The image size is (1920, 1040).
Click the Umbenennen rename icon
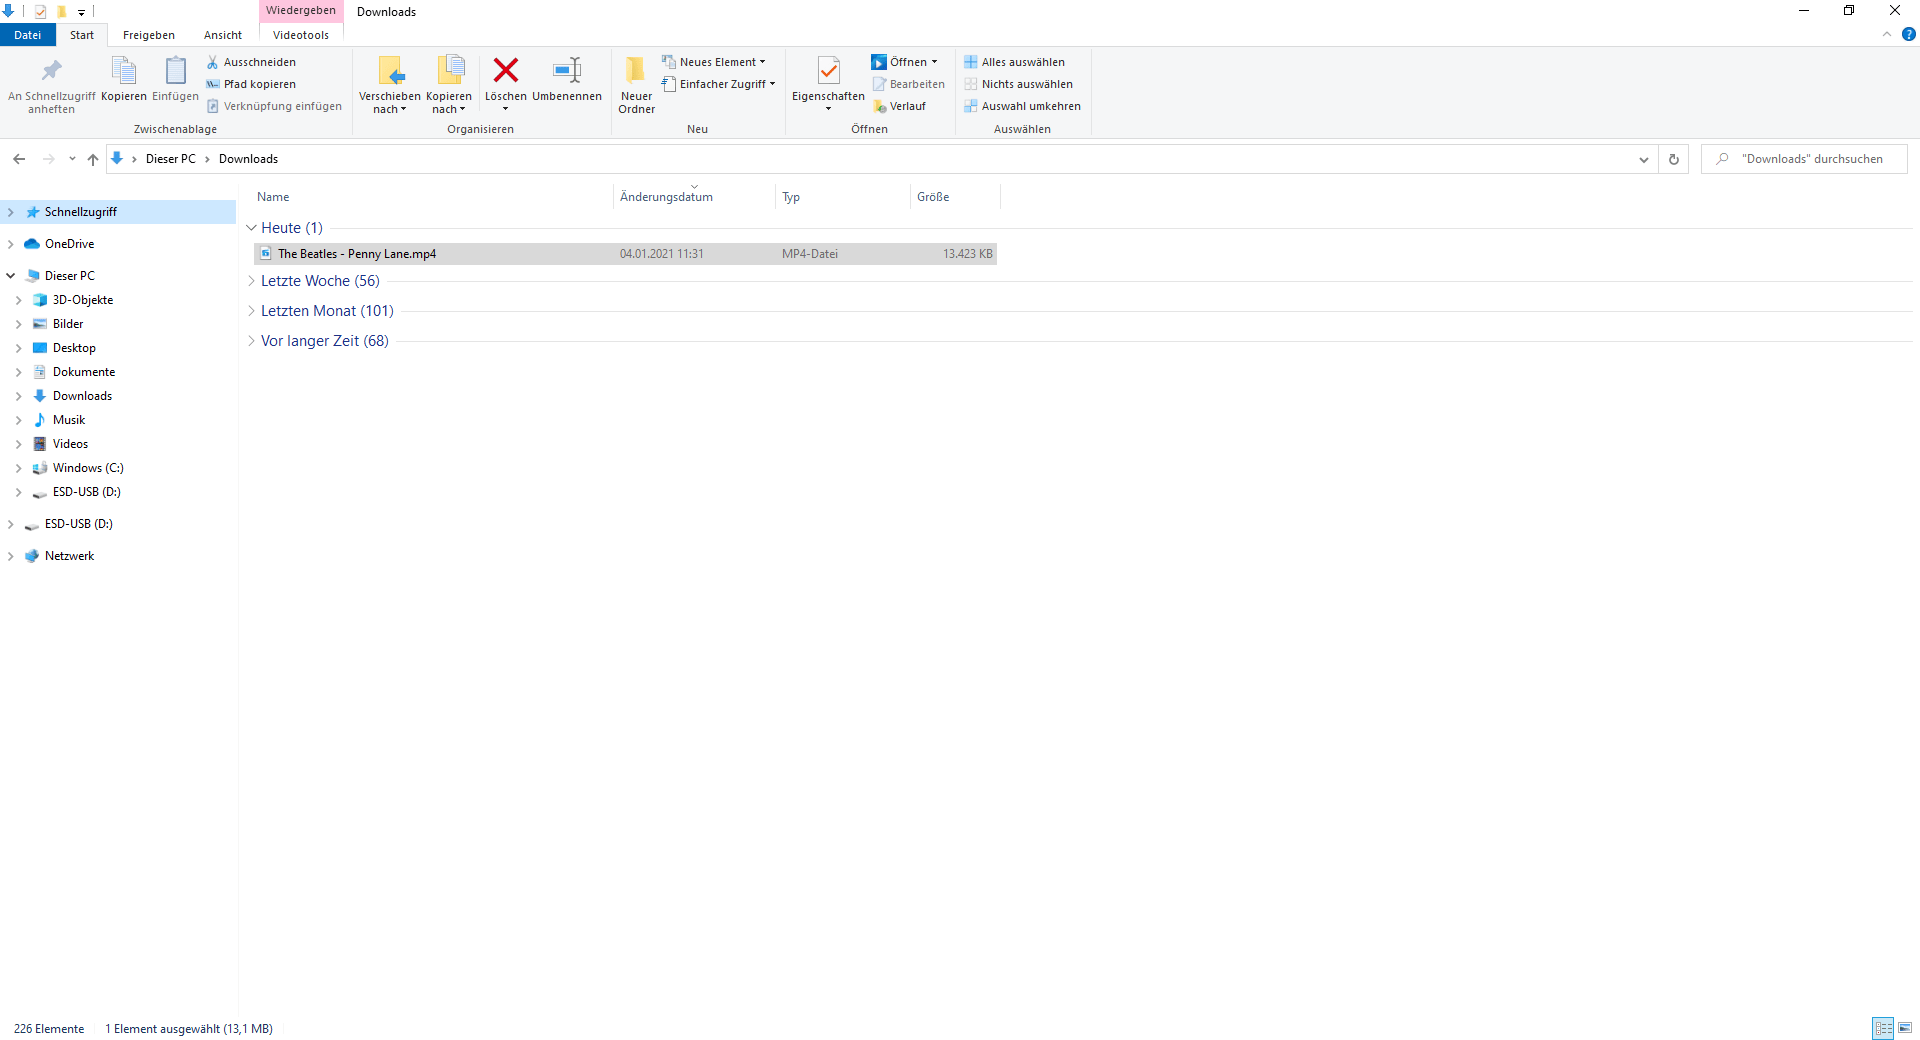pyautogui.click(x=567, y=70)
